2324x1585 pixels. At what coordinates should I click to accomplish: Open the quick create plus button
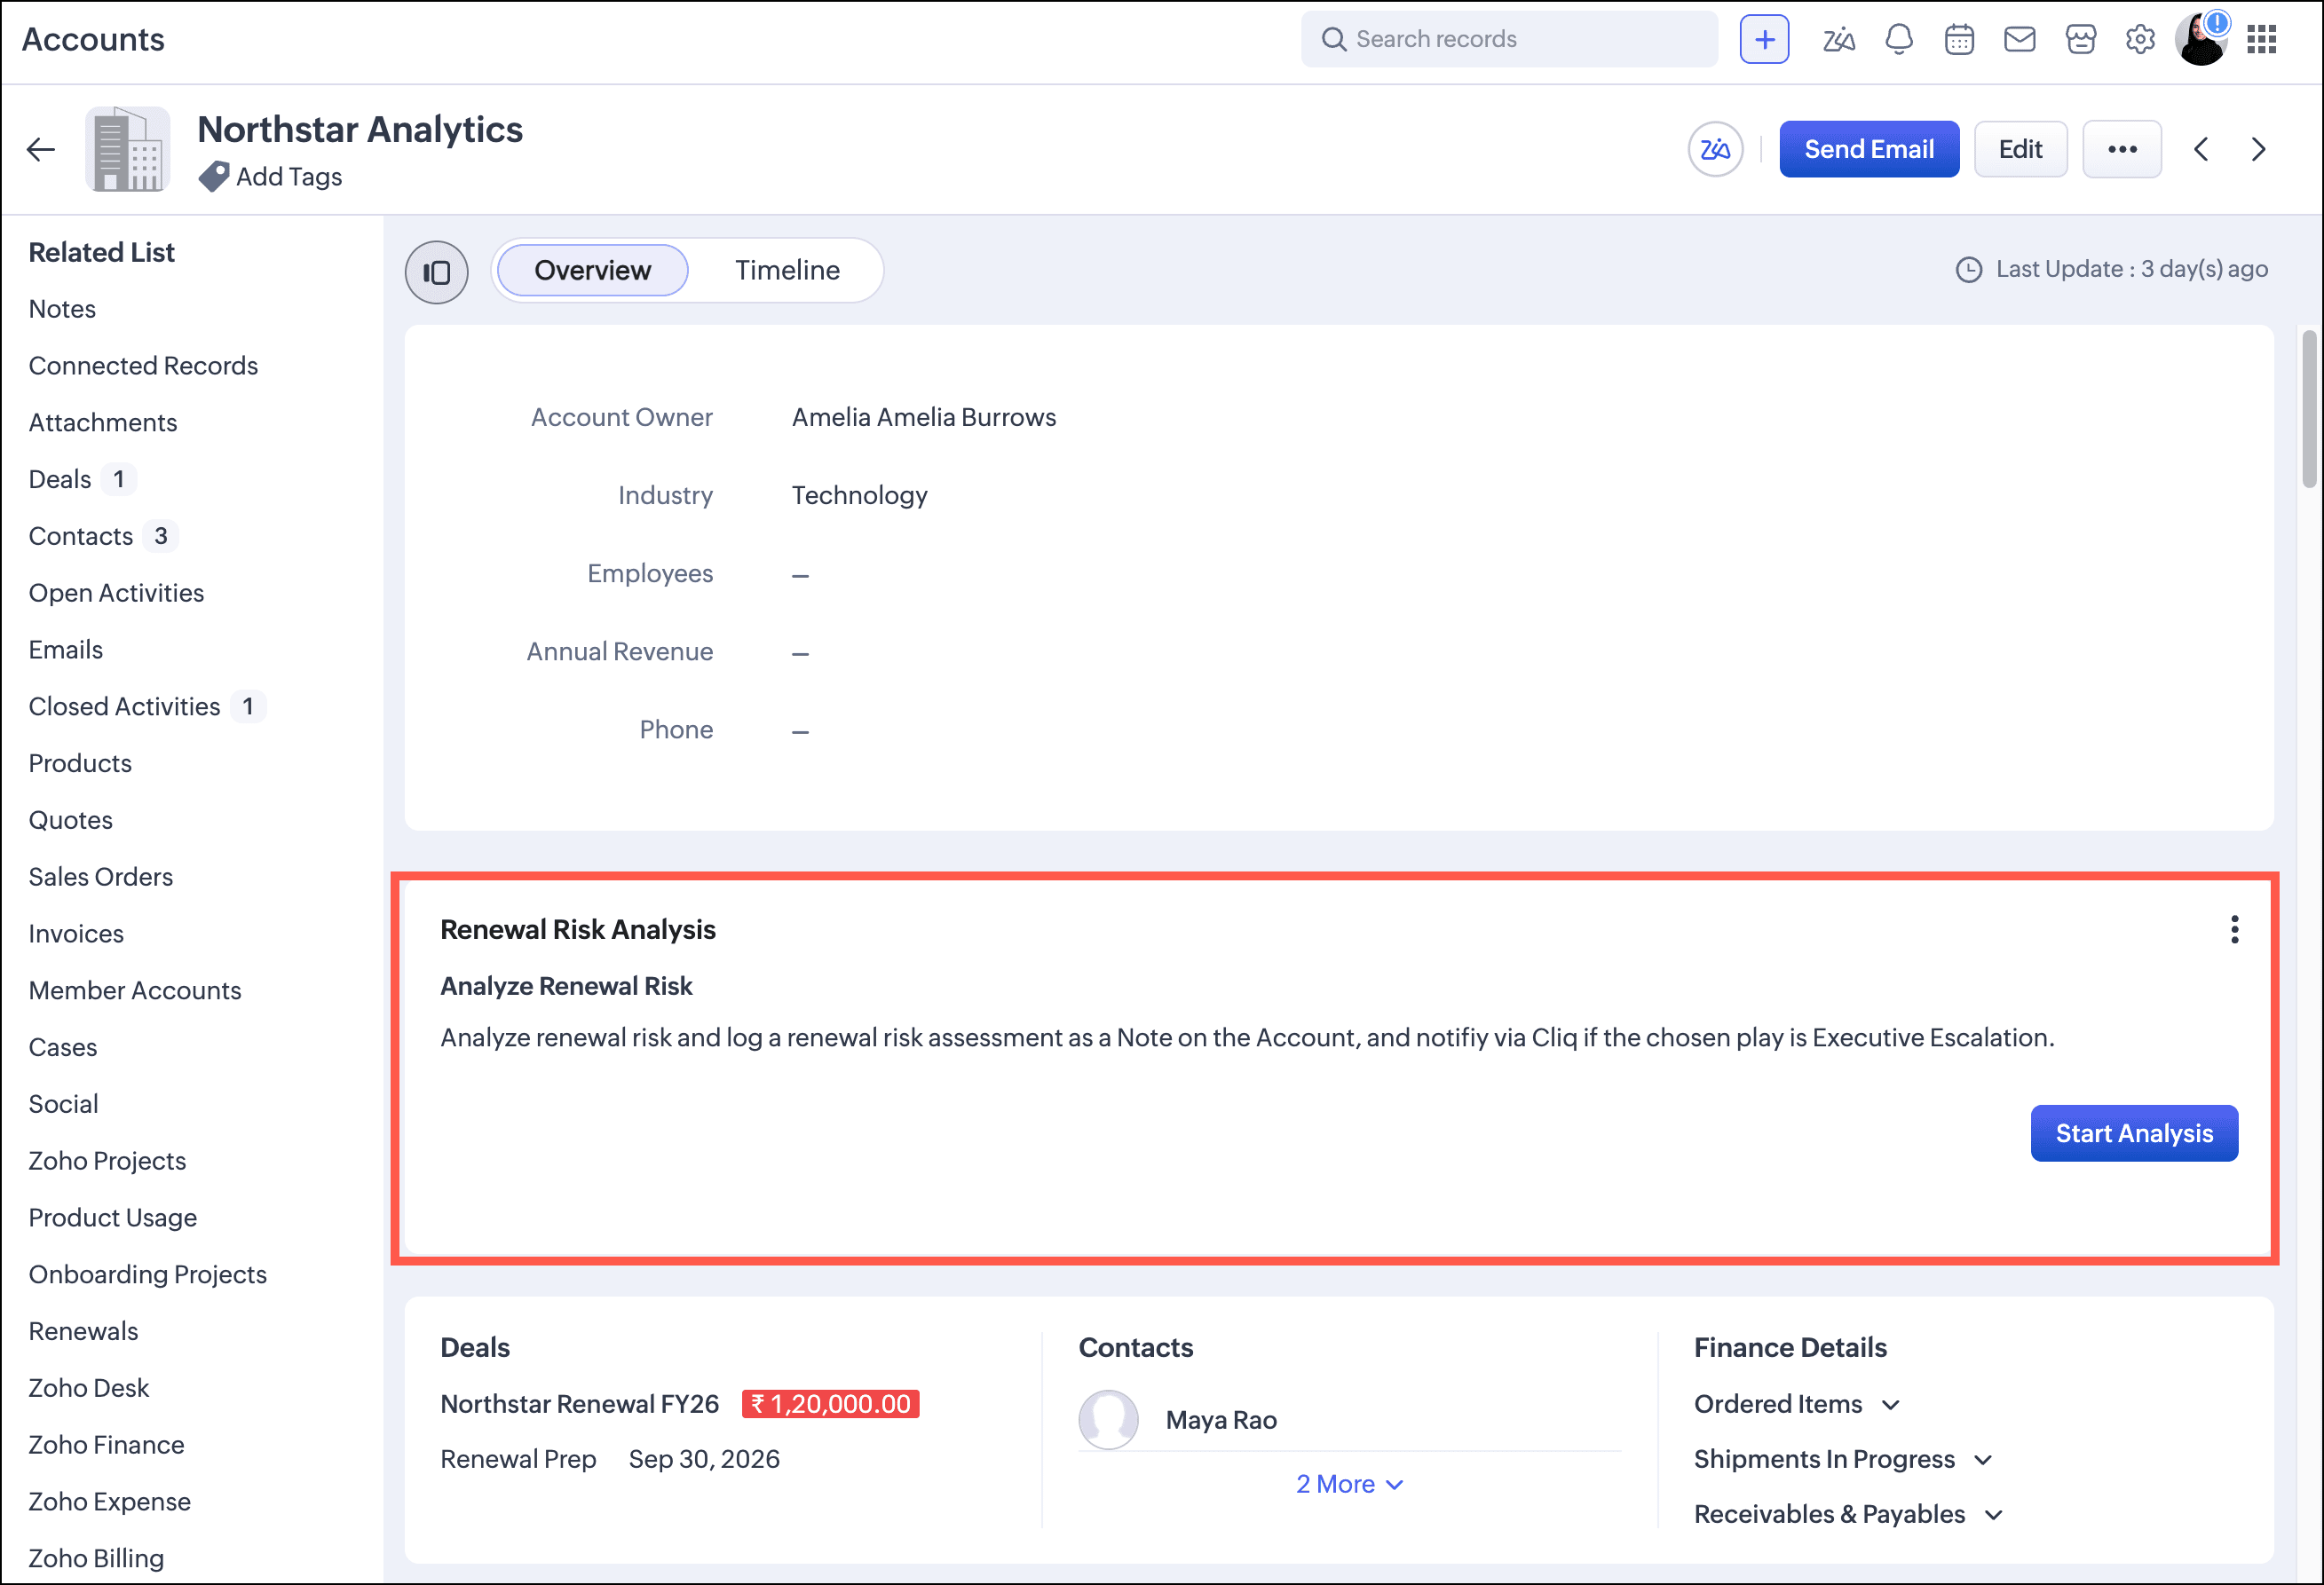tap(1764, 40)
